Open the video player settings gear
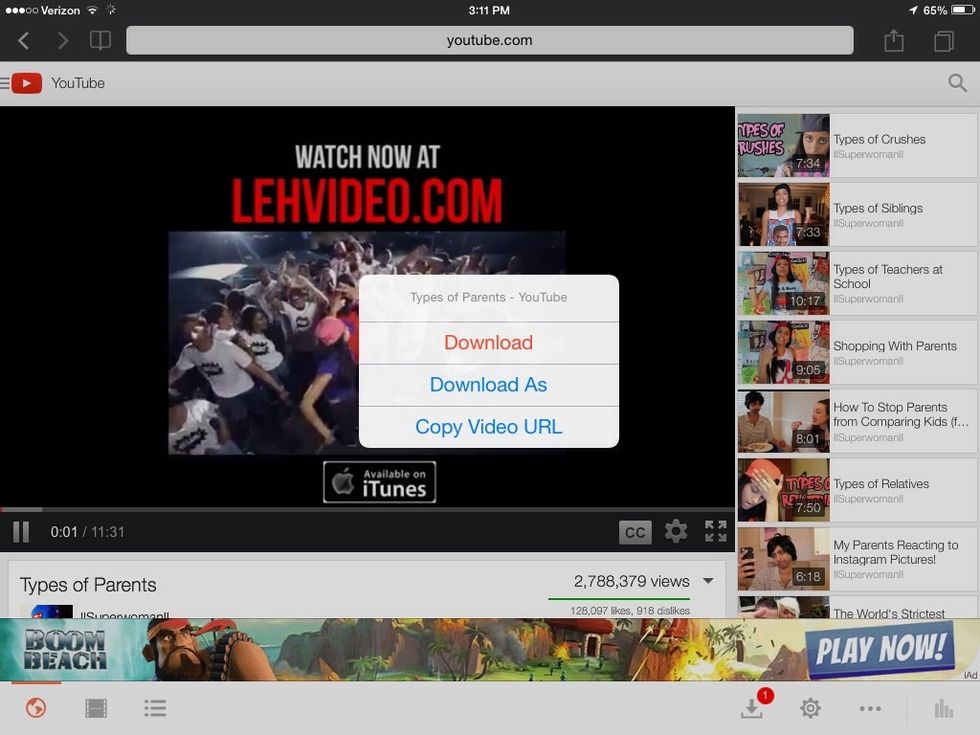Viewport: 980px width, 735px height. 675,531
